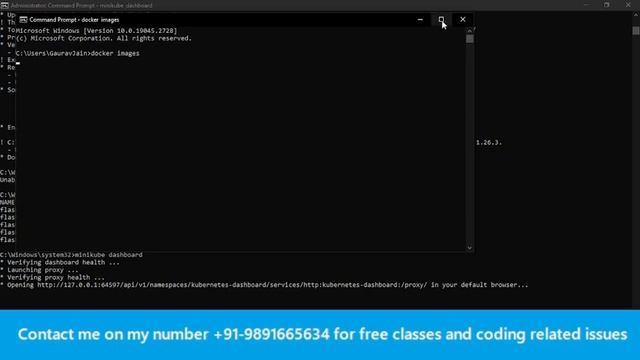Image resolution: width=640 pixels, height=360 pixels.
Task: Click scroll up arrow in docker images window
Action: (470, 31)
